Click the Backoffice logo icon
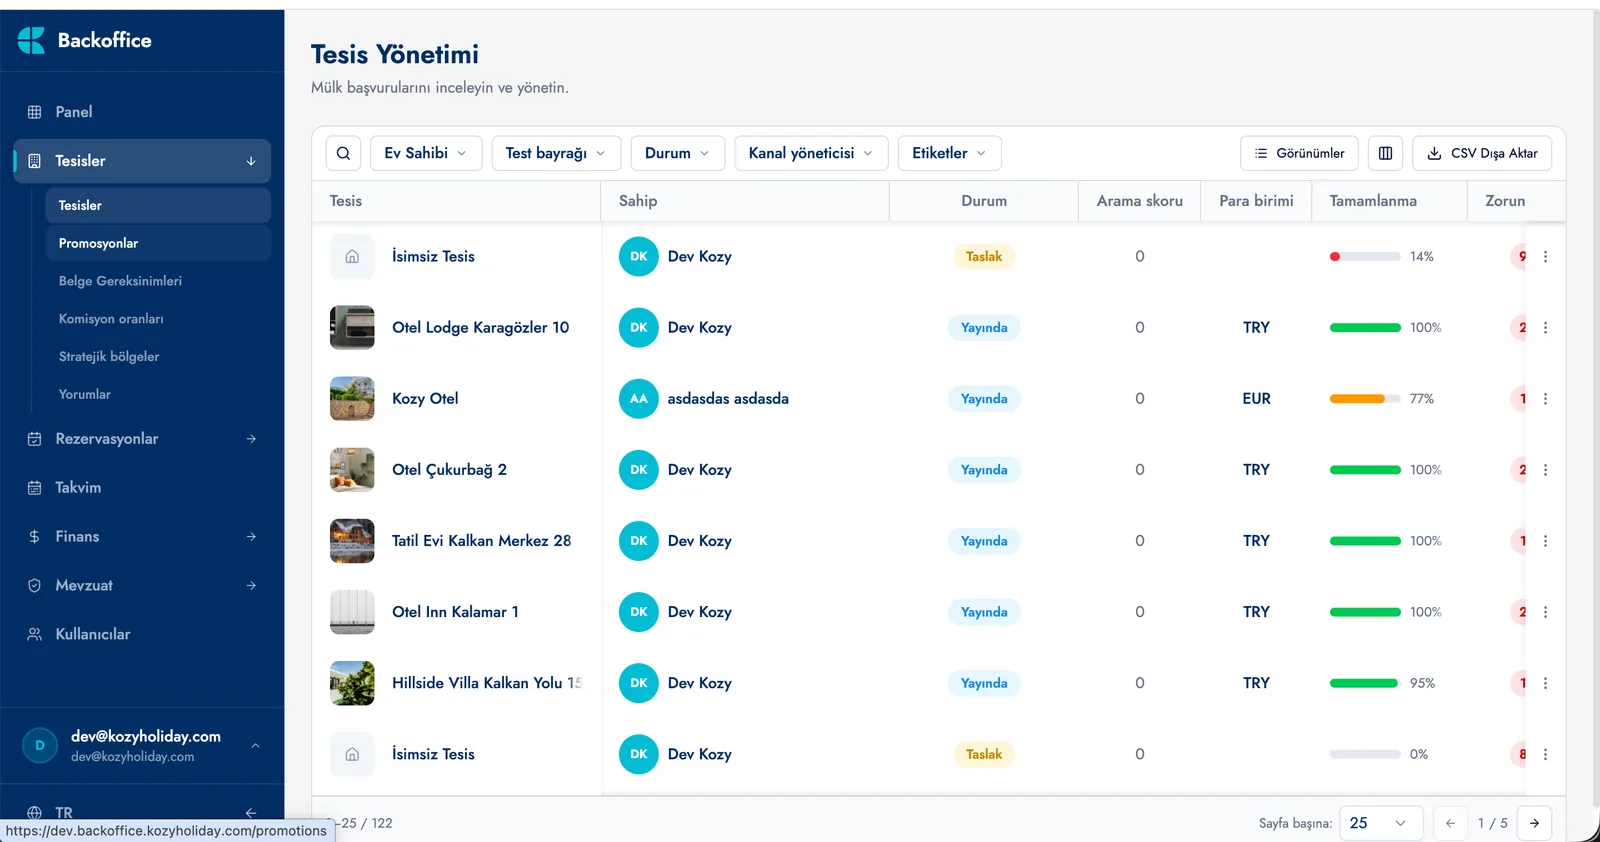1600x842 pixels. click(32, 40)
